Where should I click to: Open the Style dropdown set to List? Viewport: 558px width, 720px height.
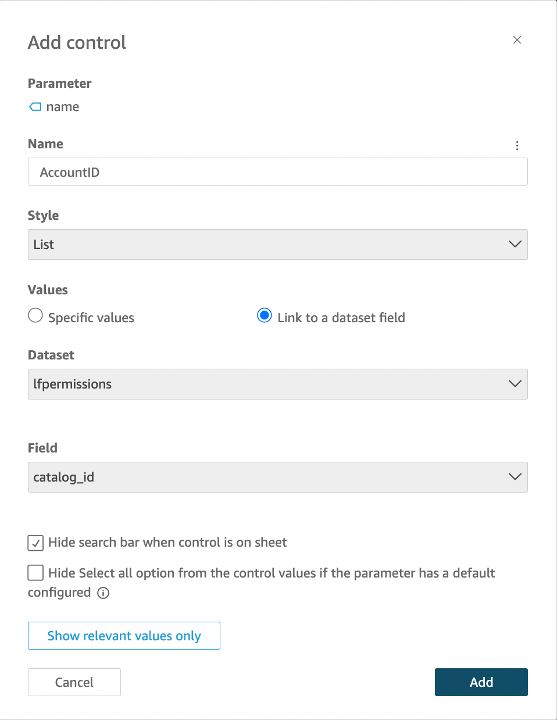277,244
